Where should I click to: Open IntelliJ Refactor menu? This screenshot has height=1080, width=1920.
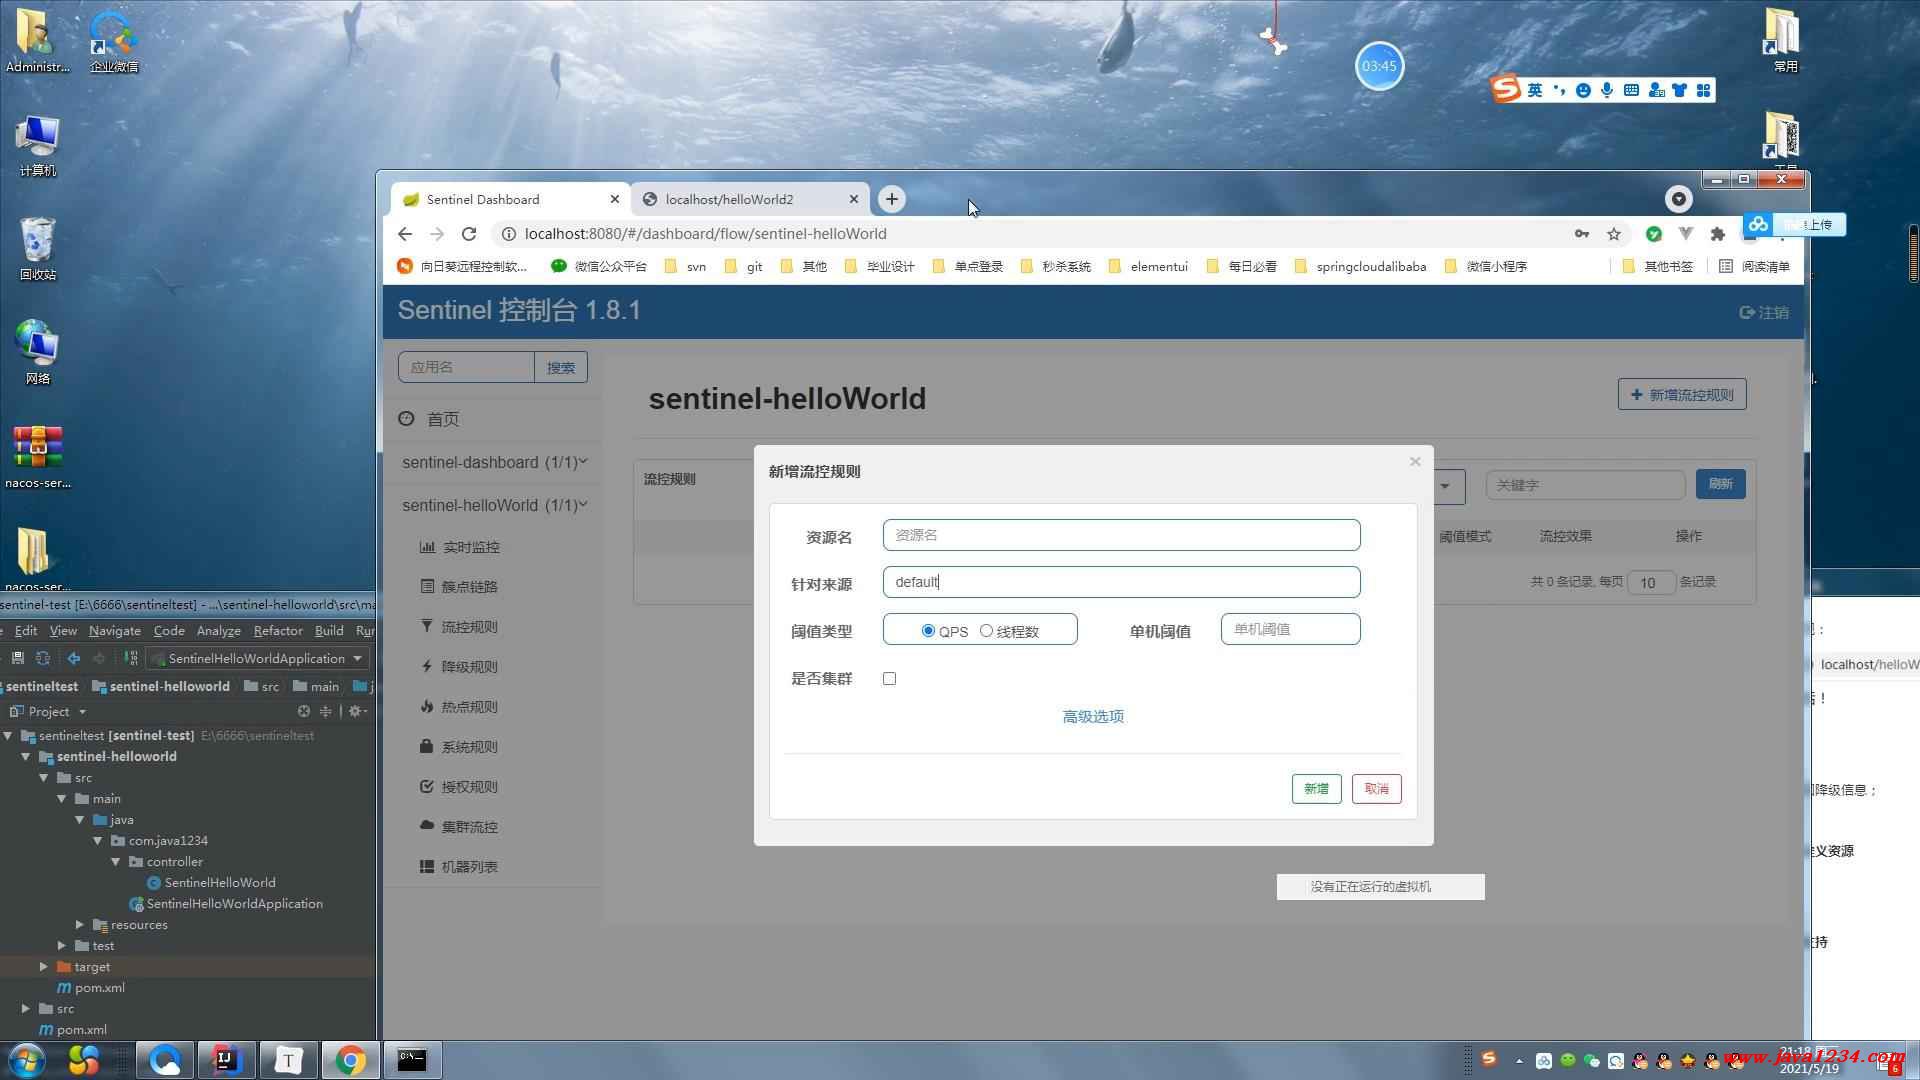click(277, 631)
